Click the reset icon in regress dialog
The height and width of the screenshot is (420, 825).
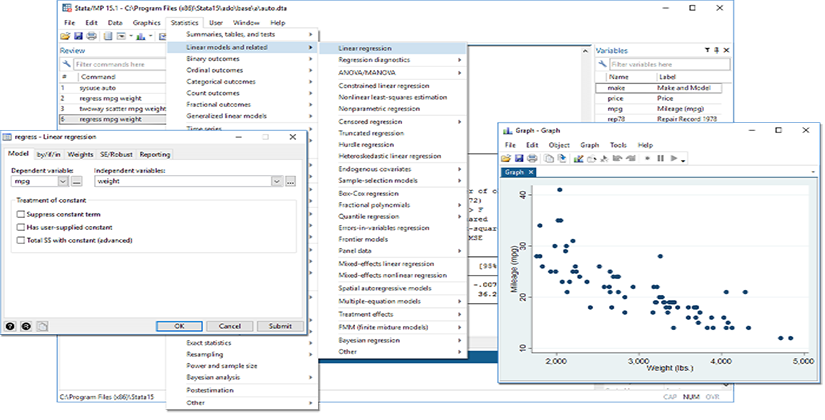pyautogui.click(x=24, y=326)
